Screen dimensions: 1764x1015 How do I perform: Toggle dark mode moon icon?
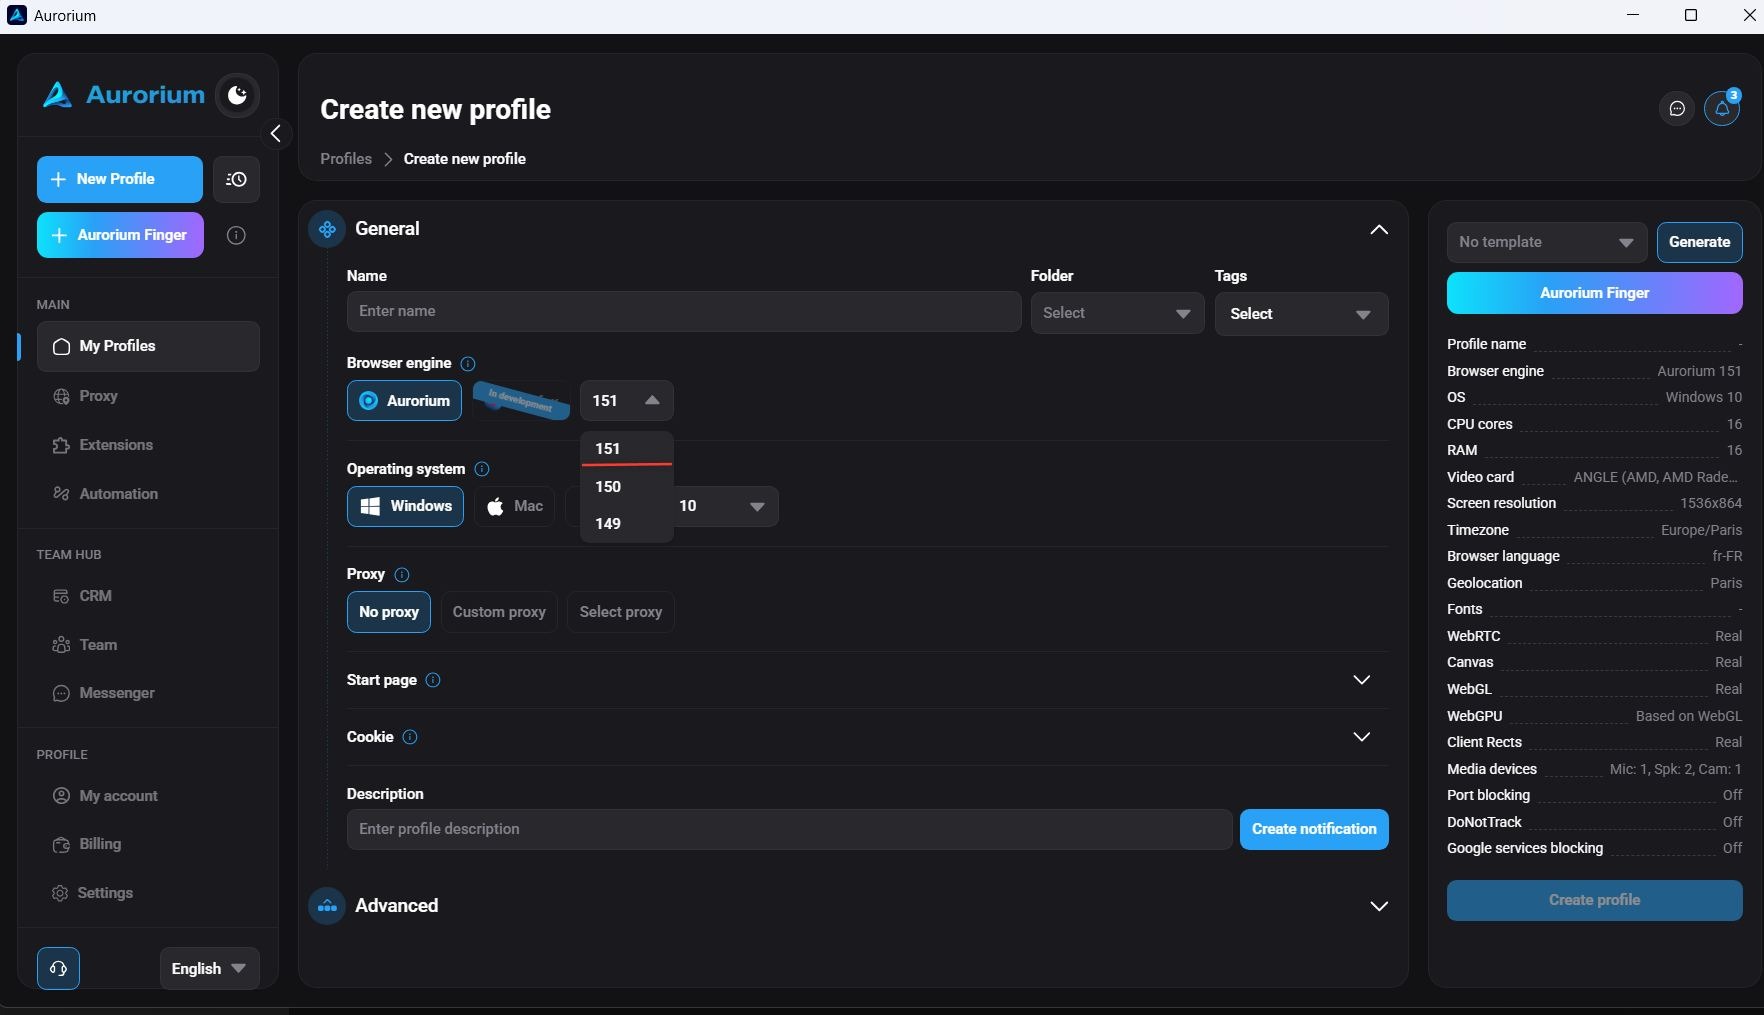click(x=237, y=95)
